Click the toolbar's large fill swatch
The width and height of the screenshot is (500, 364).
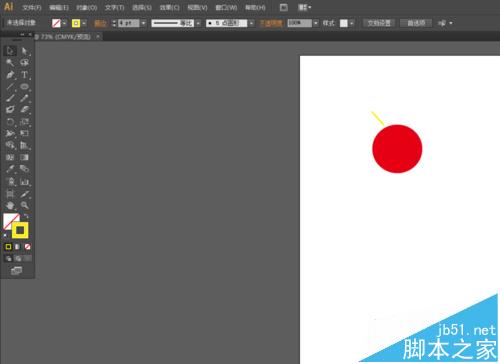click(x=10, y=220)
